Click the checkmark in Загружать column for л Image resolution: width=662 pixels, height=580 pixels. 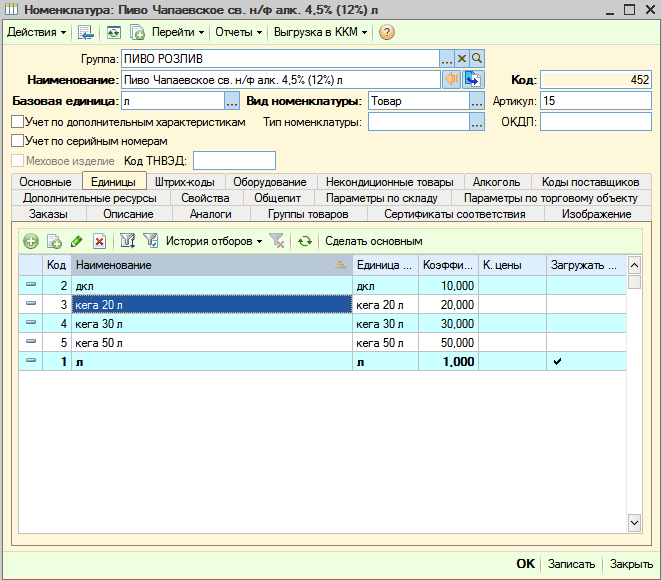557,361
